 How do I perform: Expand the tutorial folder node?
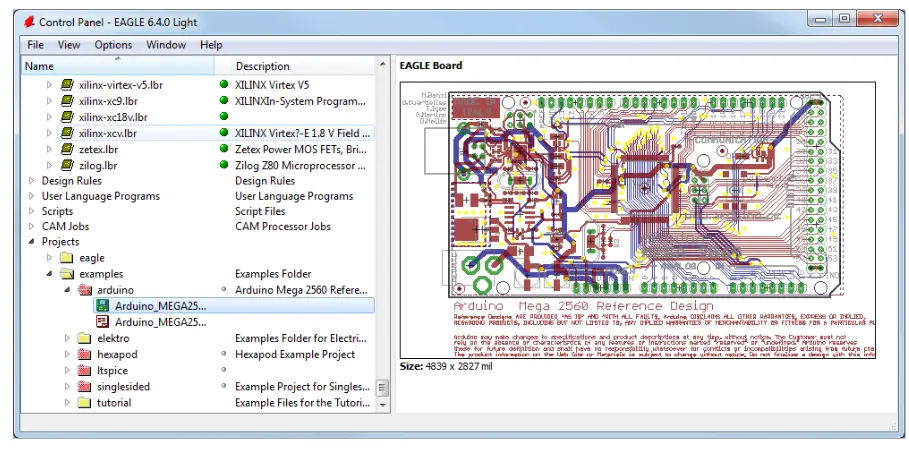click(67, 402)
